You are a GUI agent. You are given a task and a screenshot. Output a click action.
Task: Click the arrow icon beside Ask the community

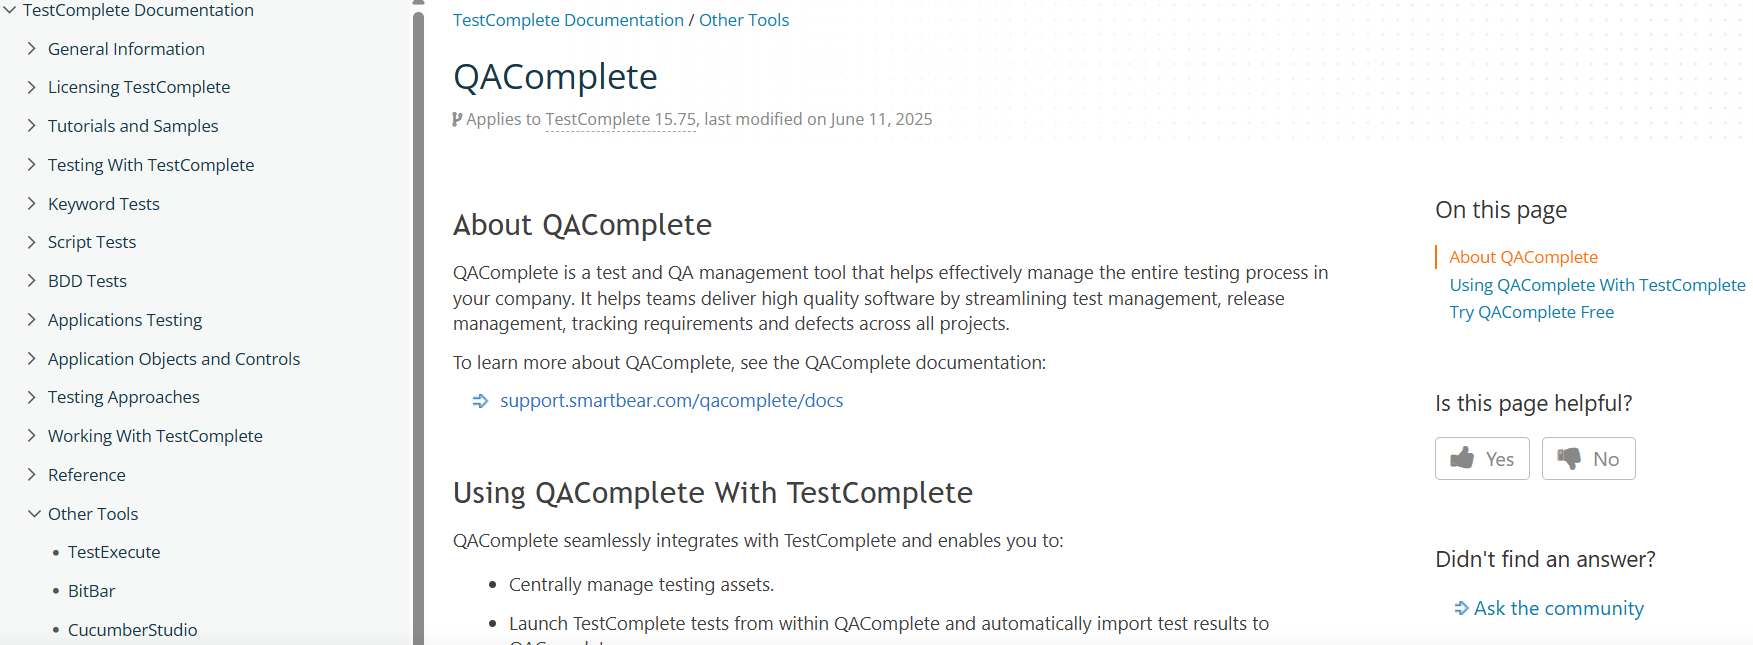[1461, 608]
